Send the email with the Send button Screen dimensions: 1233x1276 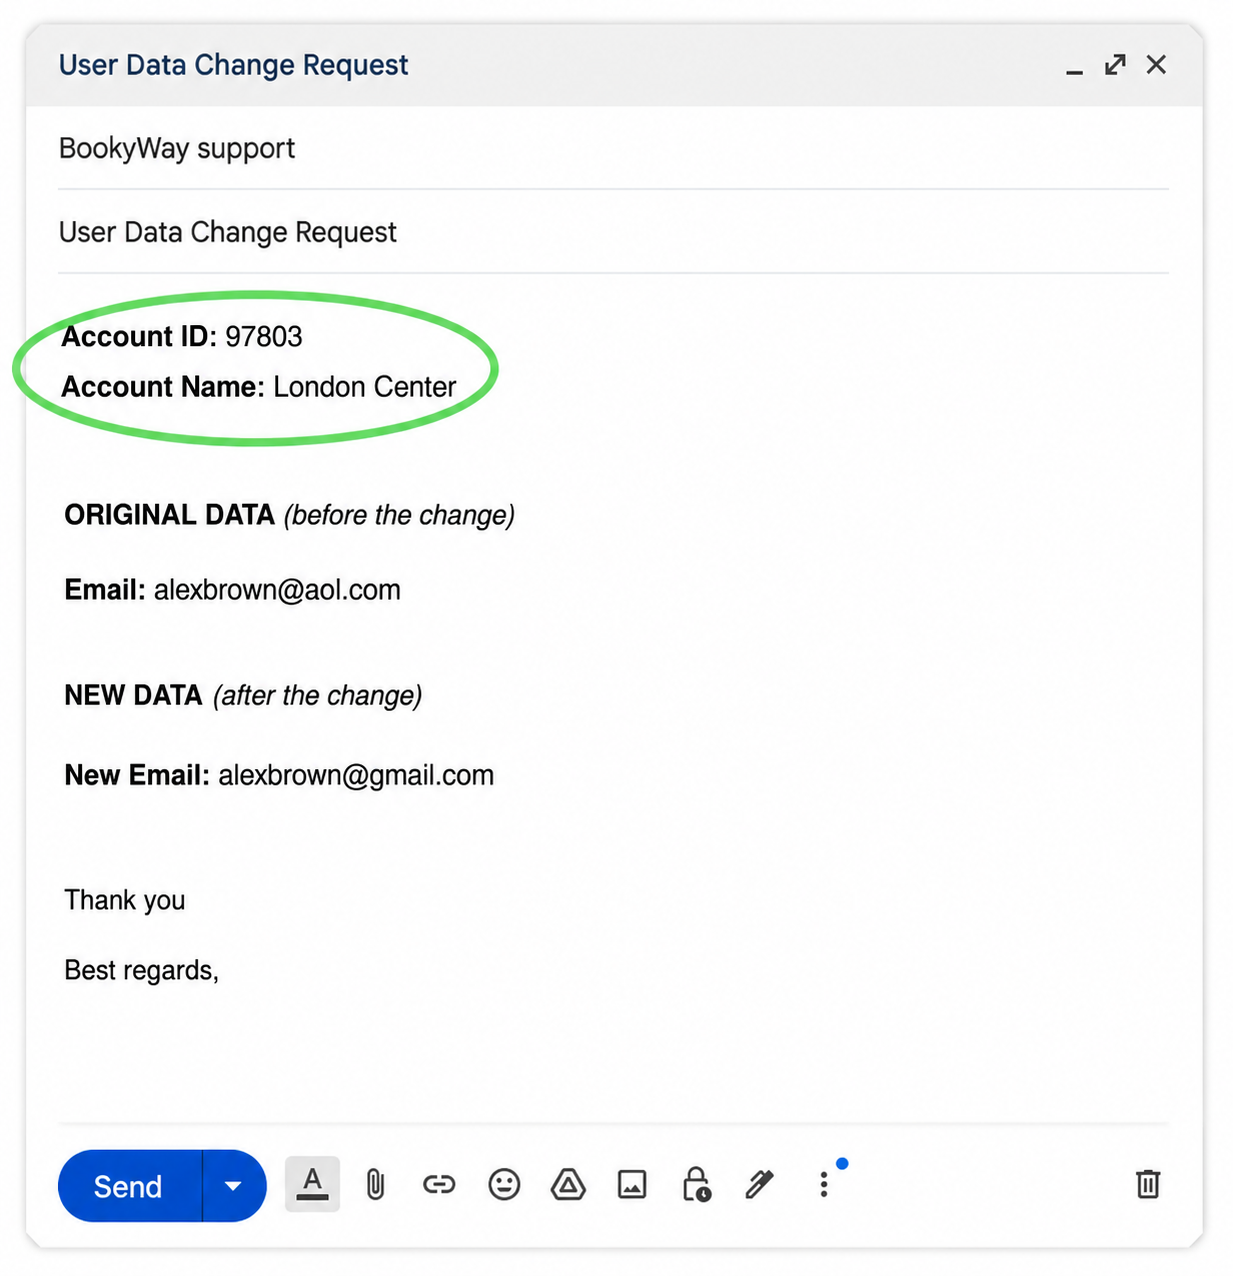pyautogui.click(x=130, y=1186)
